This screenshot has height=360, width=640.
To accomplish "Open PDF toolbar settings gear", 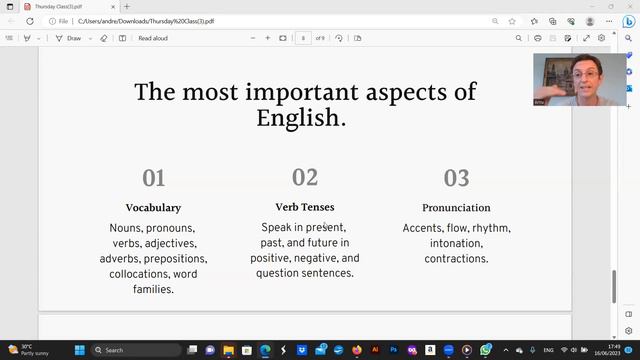I will (x=601, y=38).
